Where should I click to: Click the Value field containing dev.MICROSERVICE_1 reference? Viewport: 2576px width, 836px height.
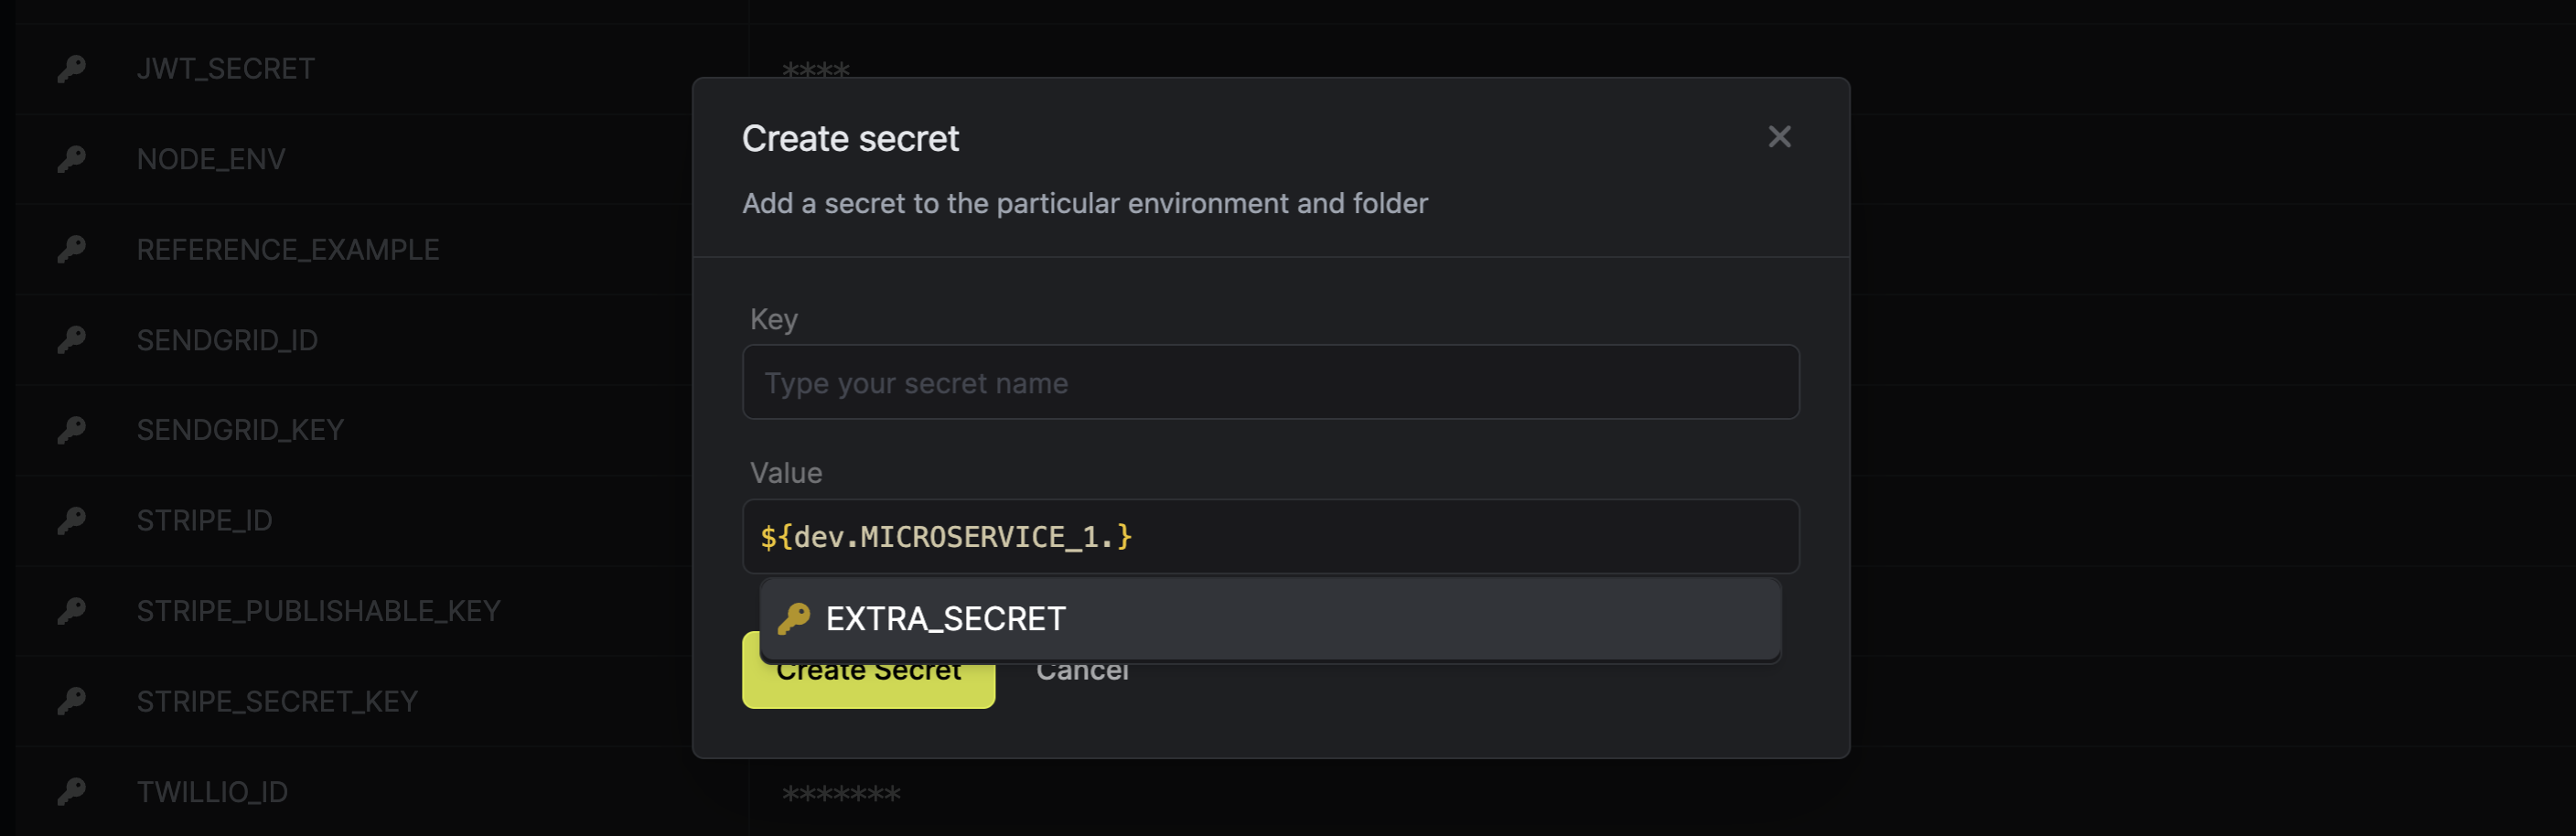coord(1271,536)
